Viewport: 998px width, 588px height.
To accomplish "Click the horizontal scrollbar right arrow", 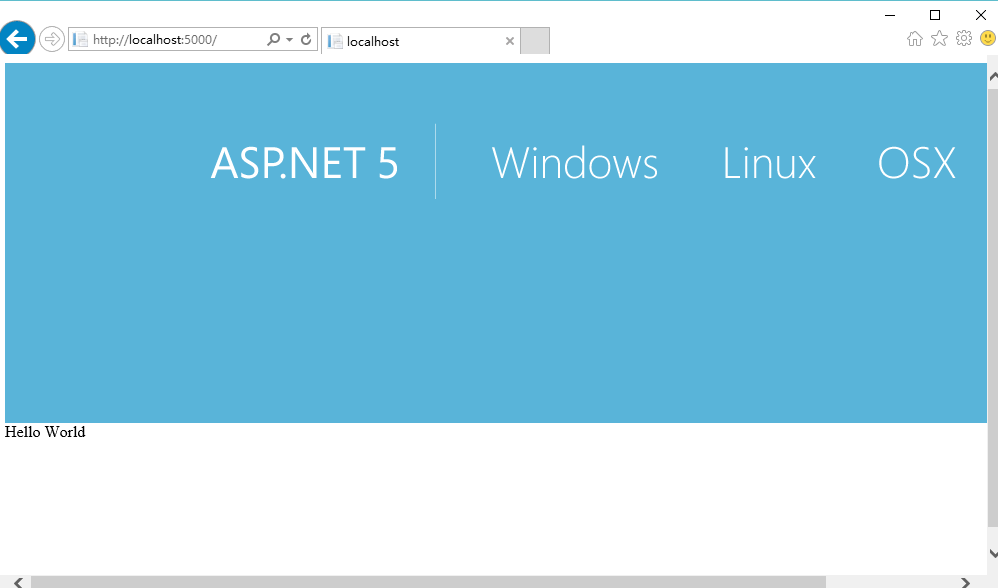I will click(x=966, y=582).
